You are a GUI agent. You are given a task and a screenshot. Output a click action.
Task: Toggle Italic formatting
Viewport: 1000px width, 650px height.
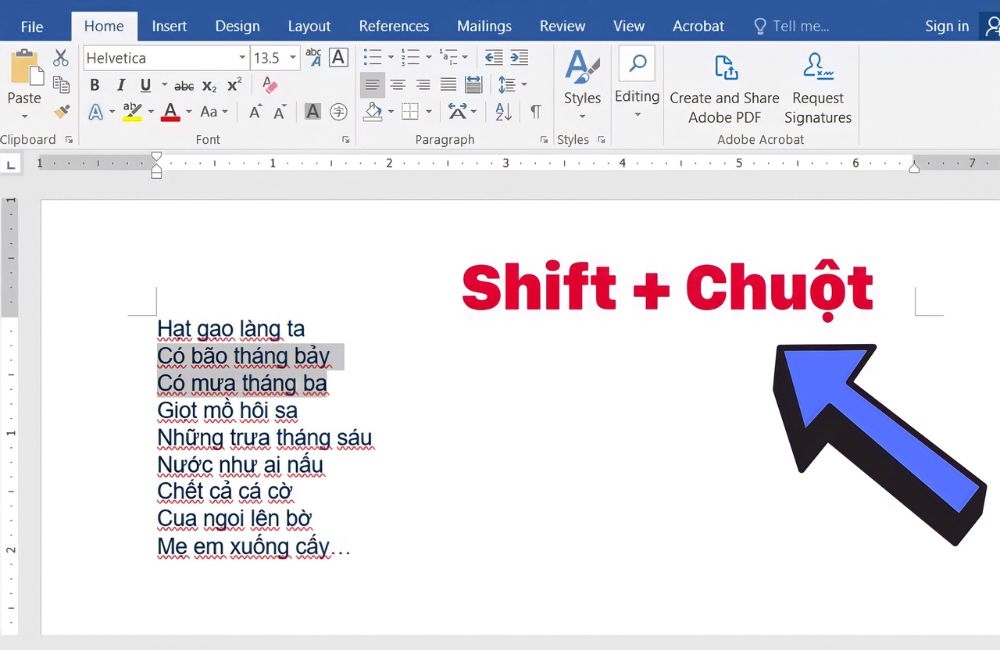click(x=121, y=86)
